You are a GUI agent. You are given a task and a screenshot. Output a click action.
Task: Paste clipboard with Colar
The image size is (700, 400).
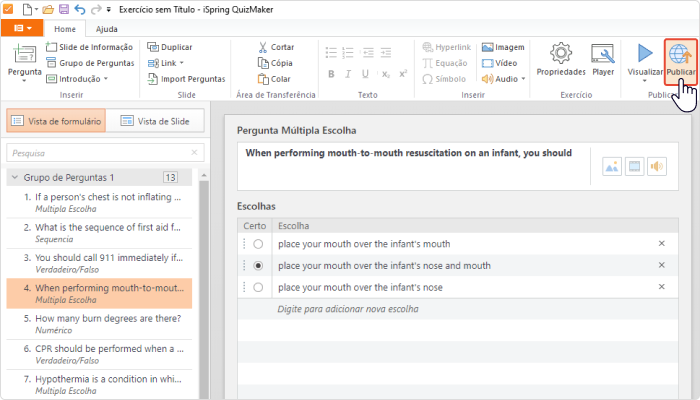[274, 79]
